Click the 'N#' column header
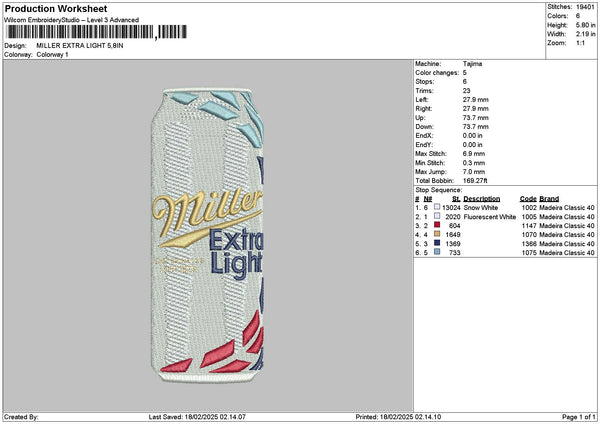The width and height of the screenshot is (600, 424). [428, 199]
